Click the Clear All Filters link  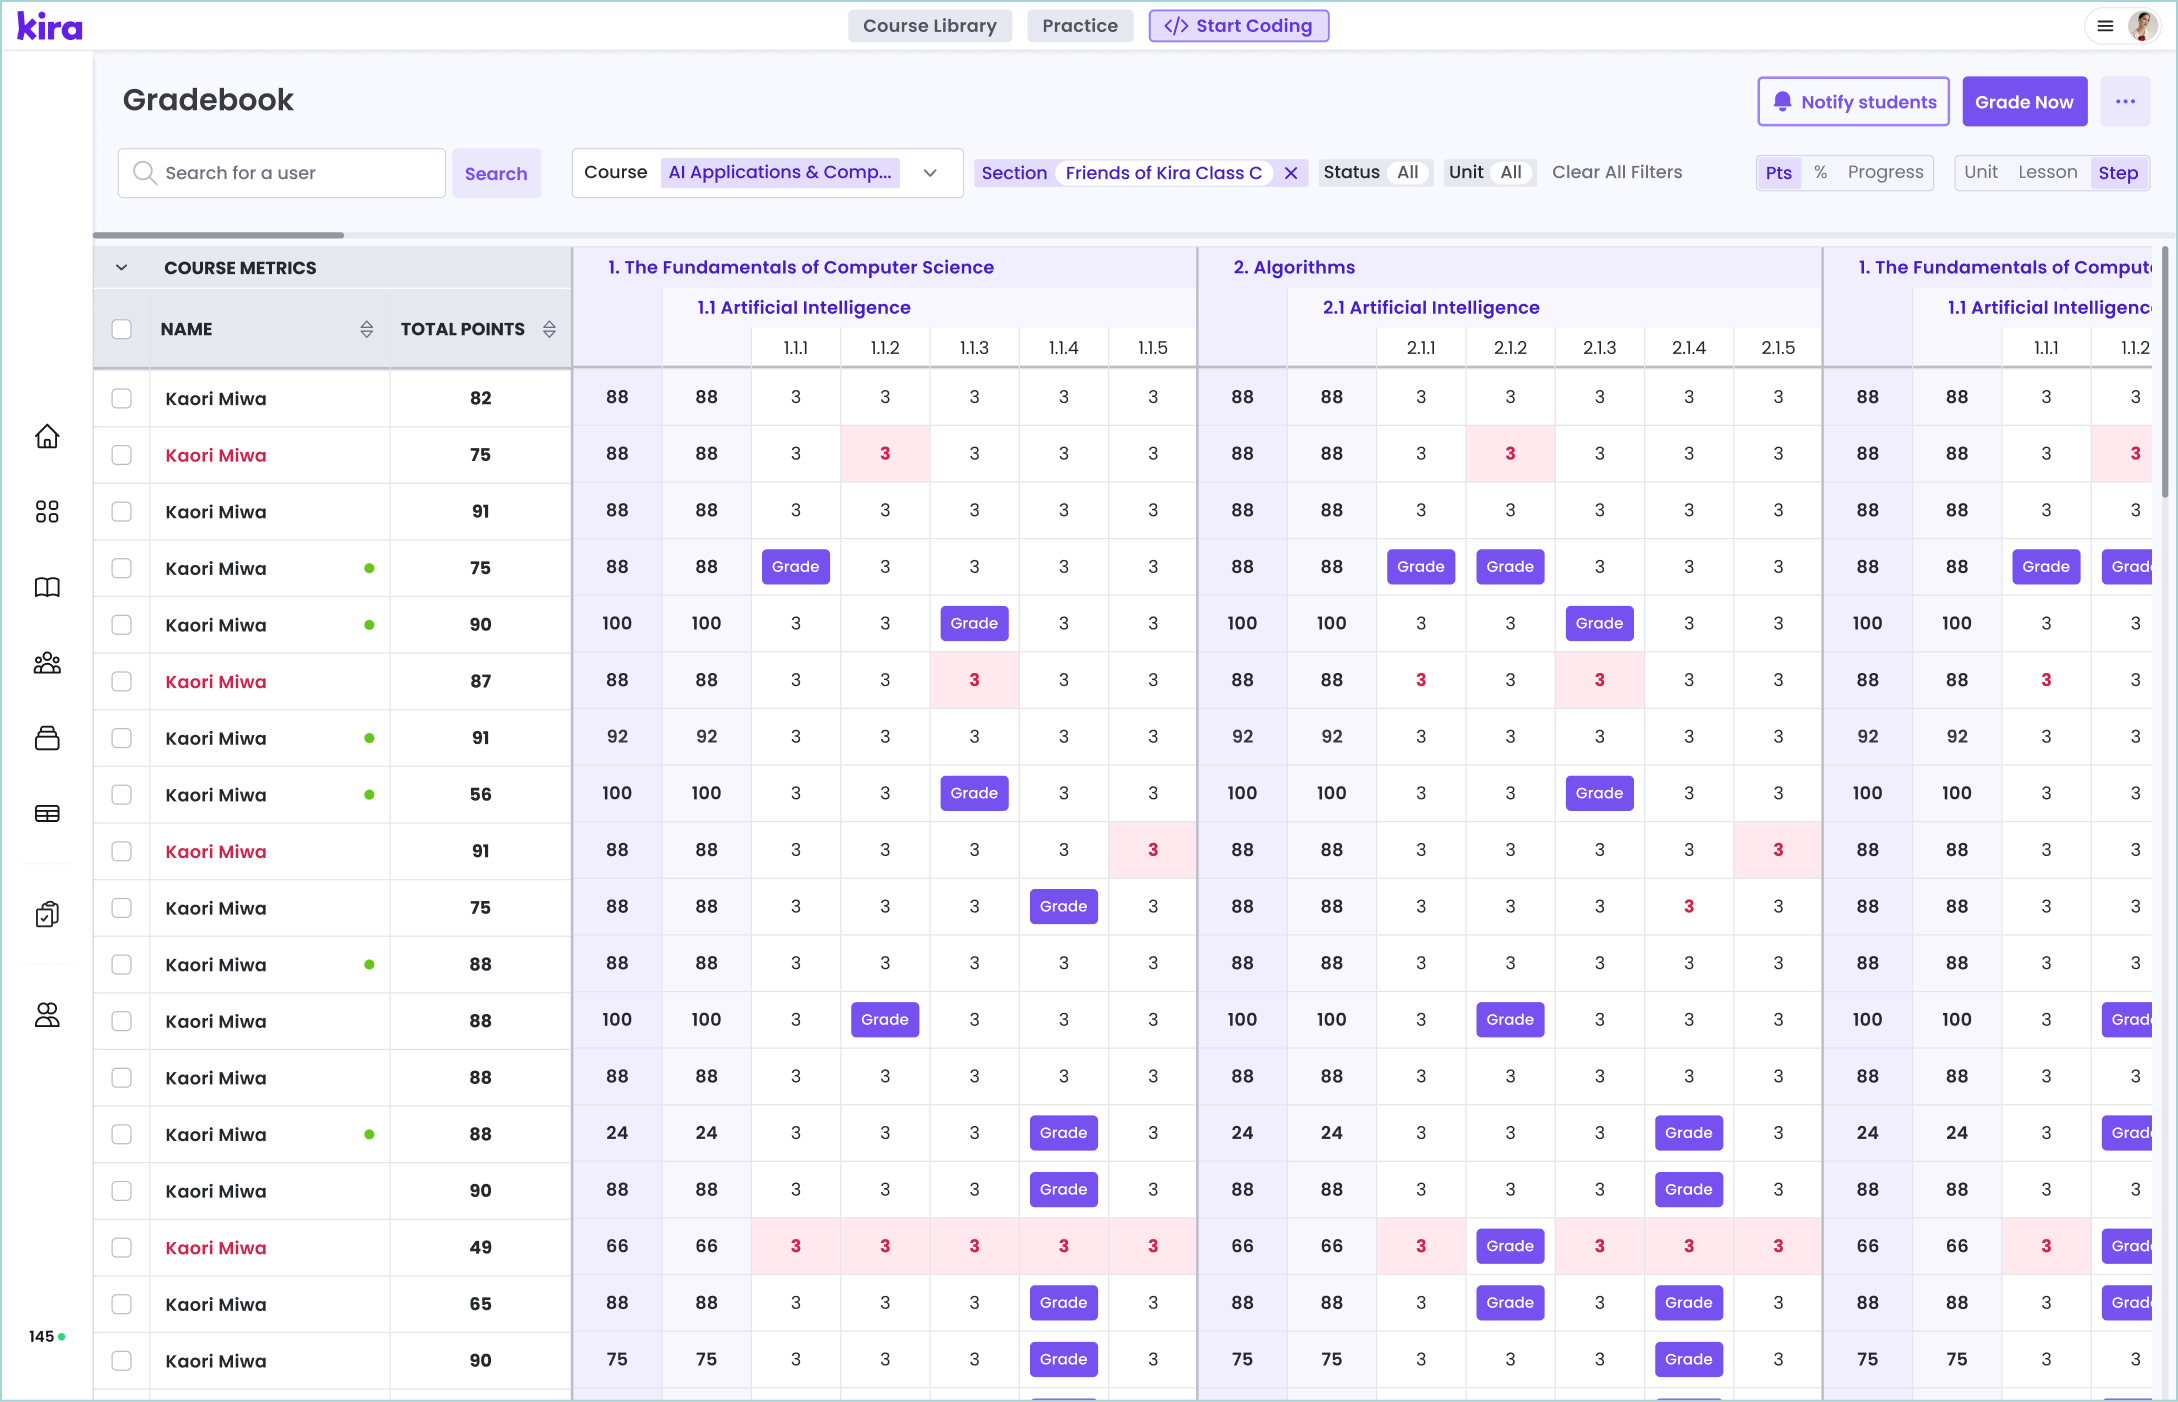1616,172
